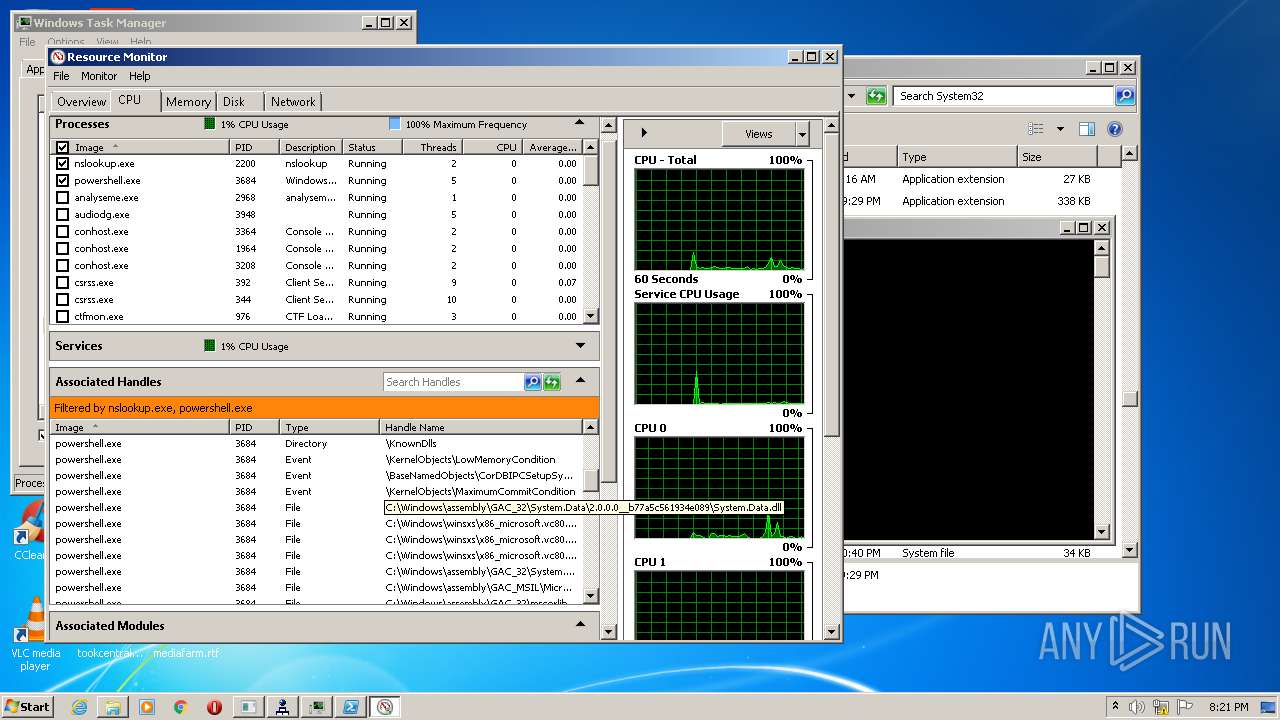Open Google Chrome from the taskbar
This screenshot has height=720, width=1280.
[x=181, y=707]
